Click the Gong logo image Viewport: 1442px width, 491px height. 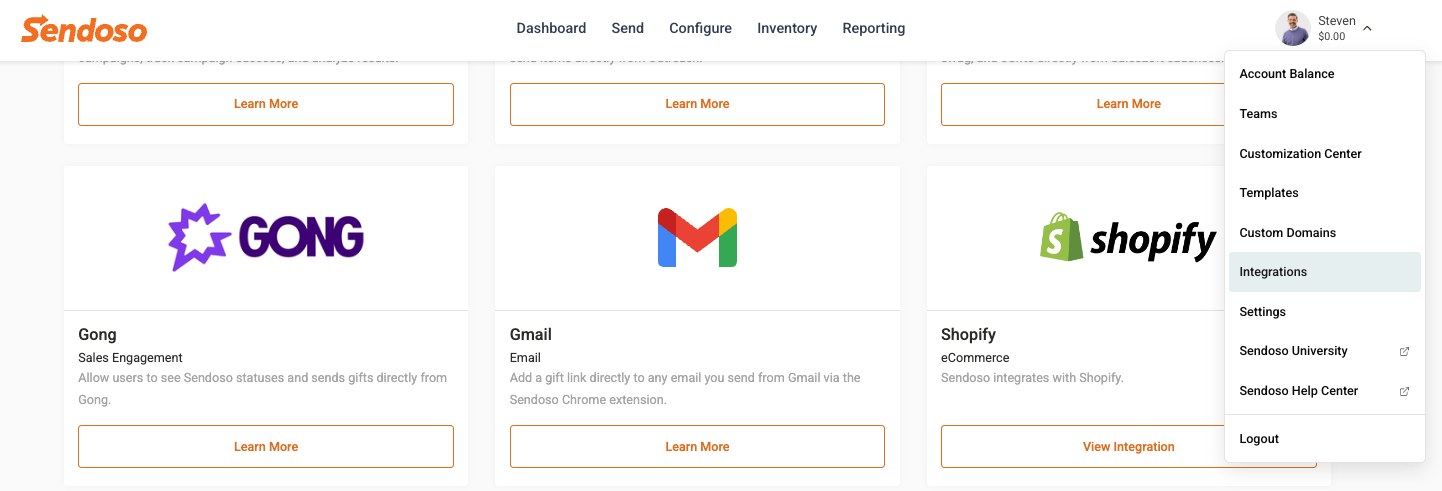tap(266, 238)
